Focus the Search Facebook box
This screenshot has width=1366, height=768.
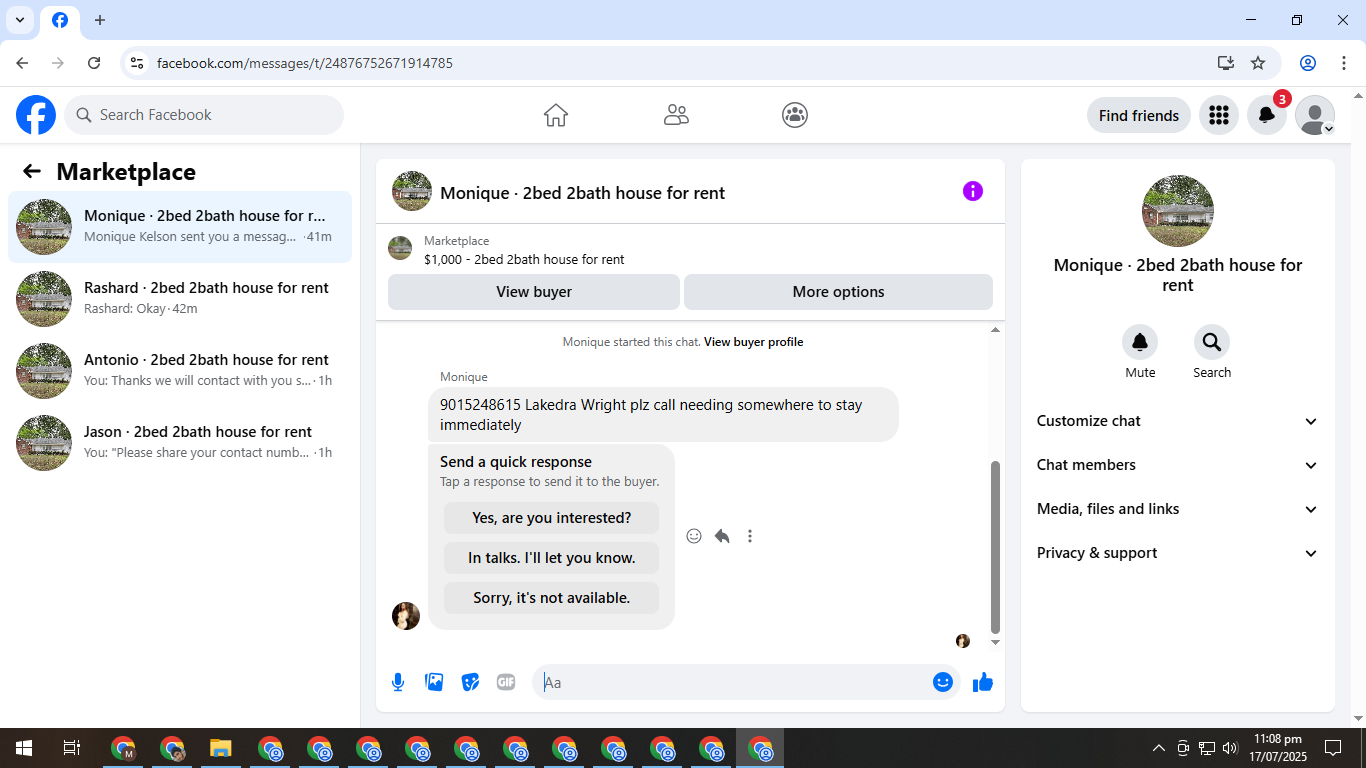204,115
